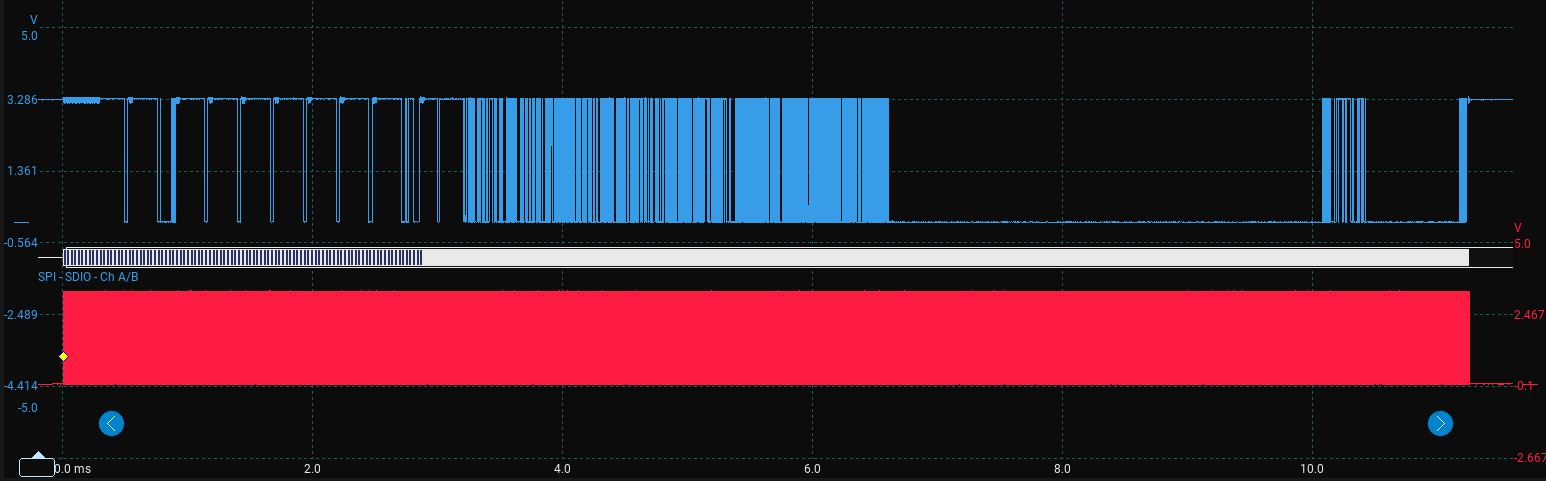
Task: Click the blue '-0.564' axis value
Action: click(20, 242)
